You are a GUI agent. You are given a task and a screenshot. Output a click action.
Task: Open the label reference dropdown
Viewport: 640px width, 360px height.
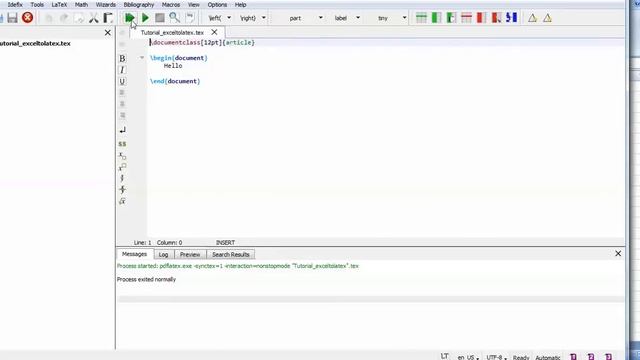[x=358, y=18]
